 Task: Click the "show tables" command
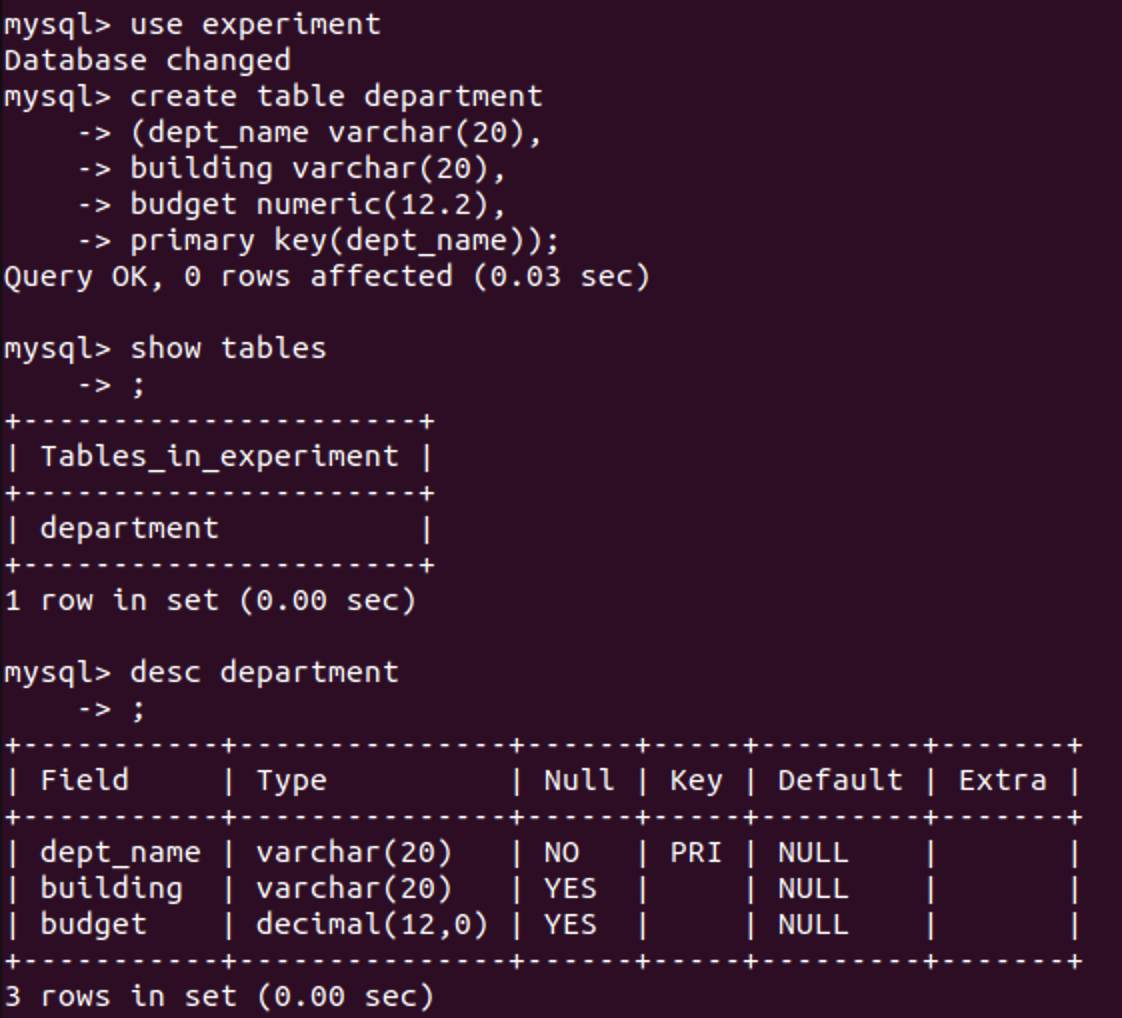228,348
